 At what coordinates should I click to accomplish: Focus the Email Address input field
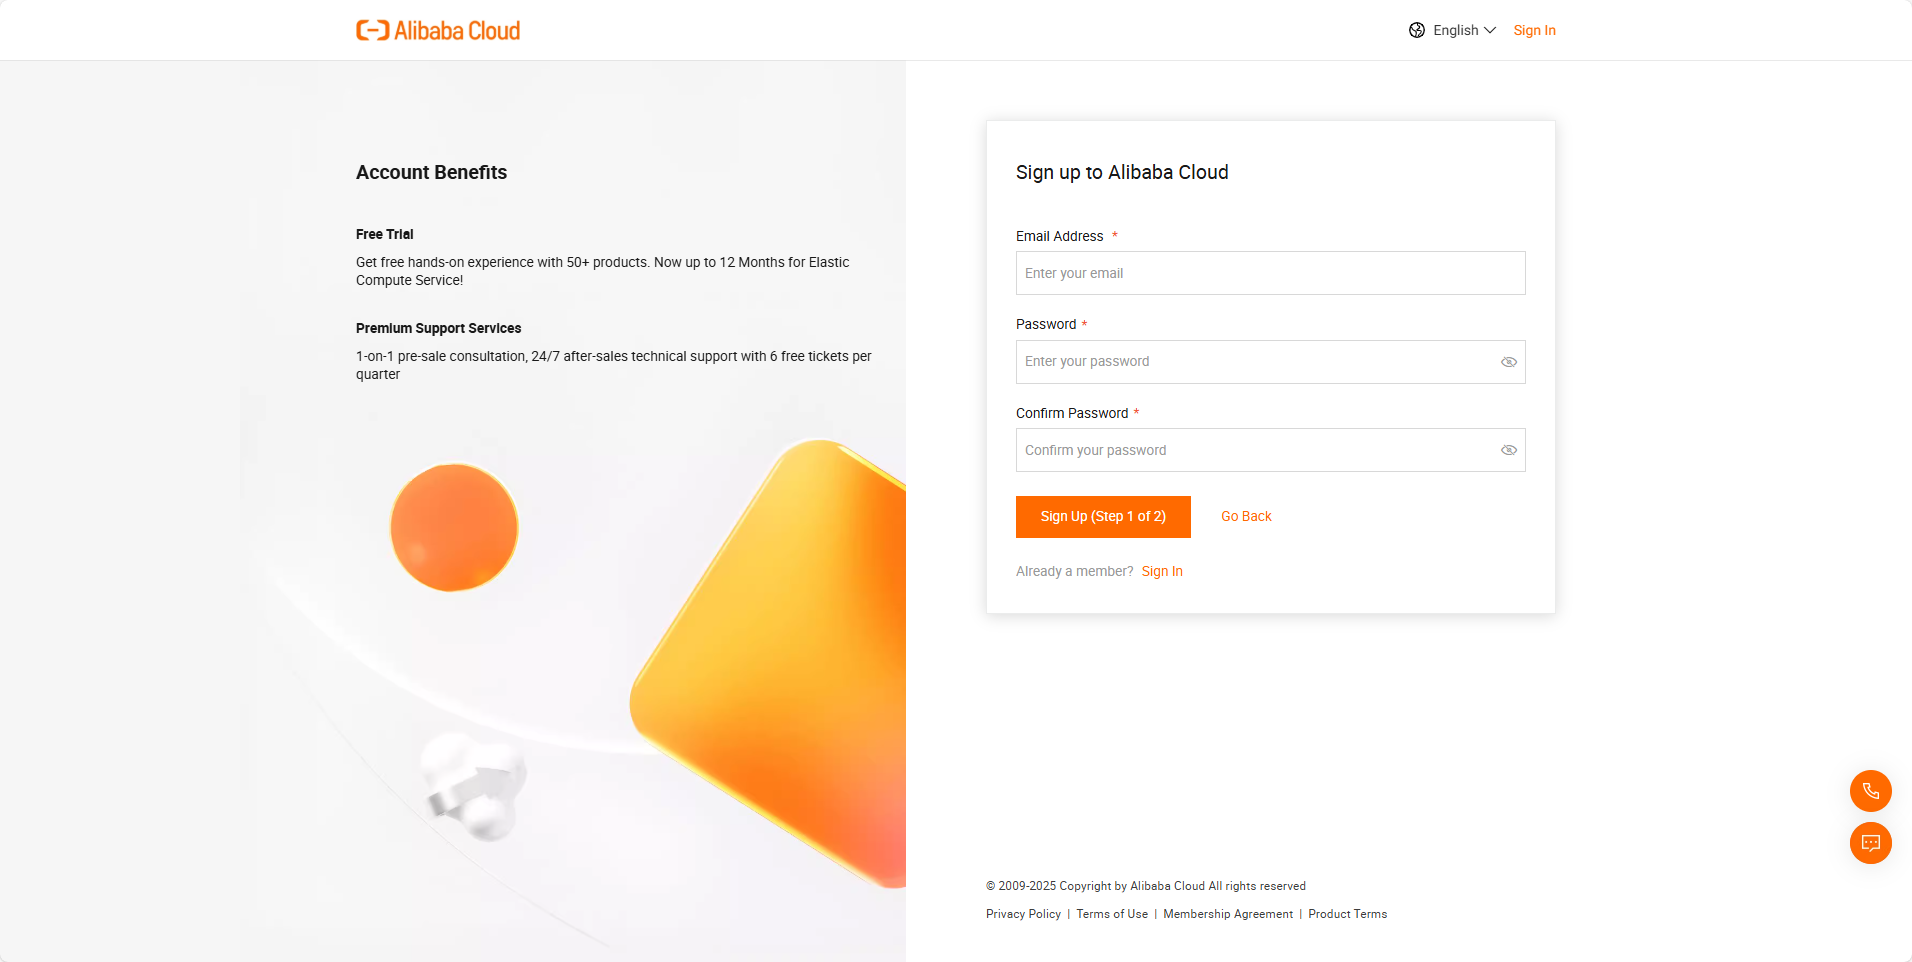pos(1270,273)
